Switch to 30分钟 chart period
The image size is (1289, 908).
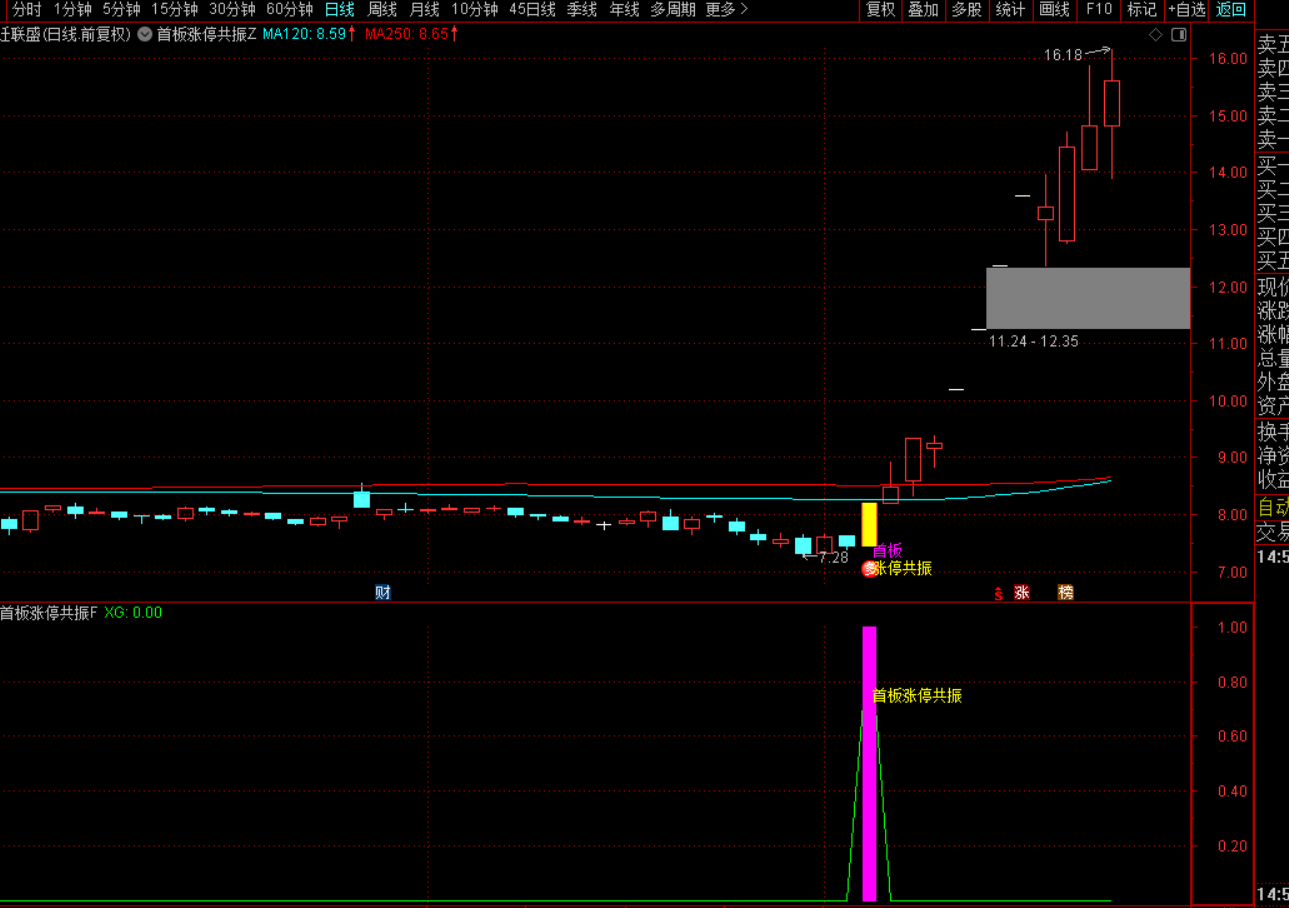(x=232, y=10)
